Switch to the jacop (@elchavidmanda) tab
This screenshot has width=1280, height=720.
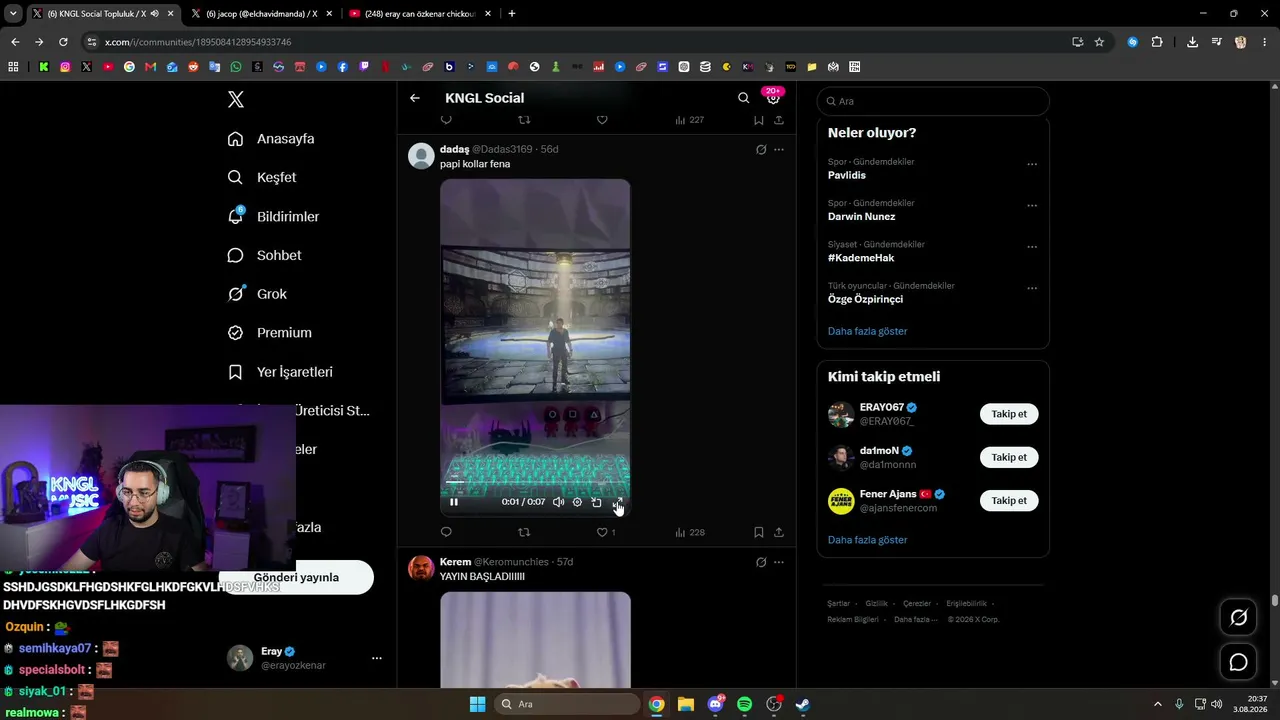(262, 14)
